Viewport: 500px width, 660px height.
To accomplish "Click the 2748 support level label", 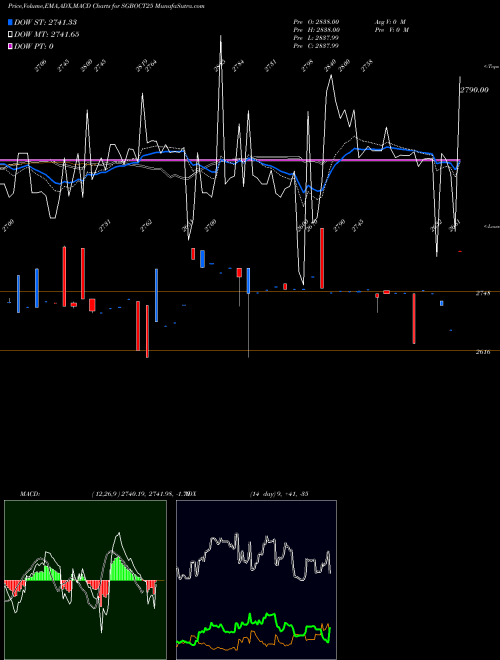I will click(482, 293).
